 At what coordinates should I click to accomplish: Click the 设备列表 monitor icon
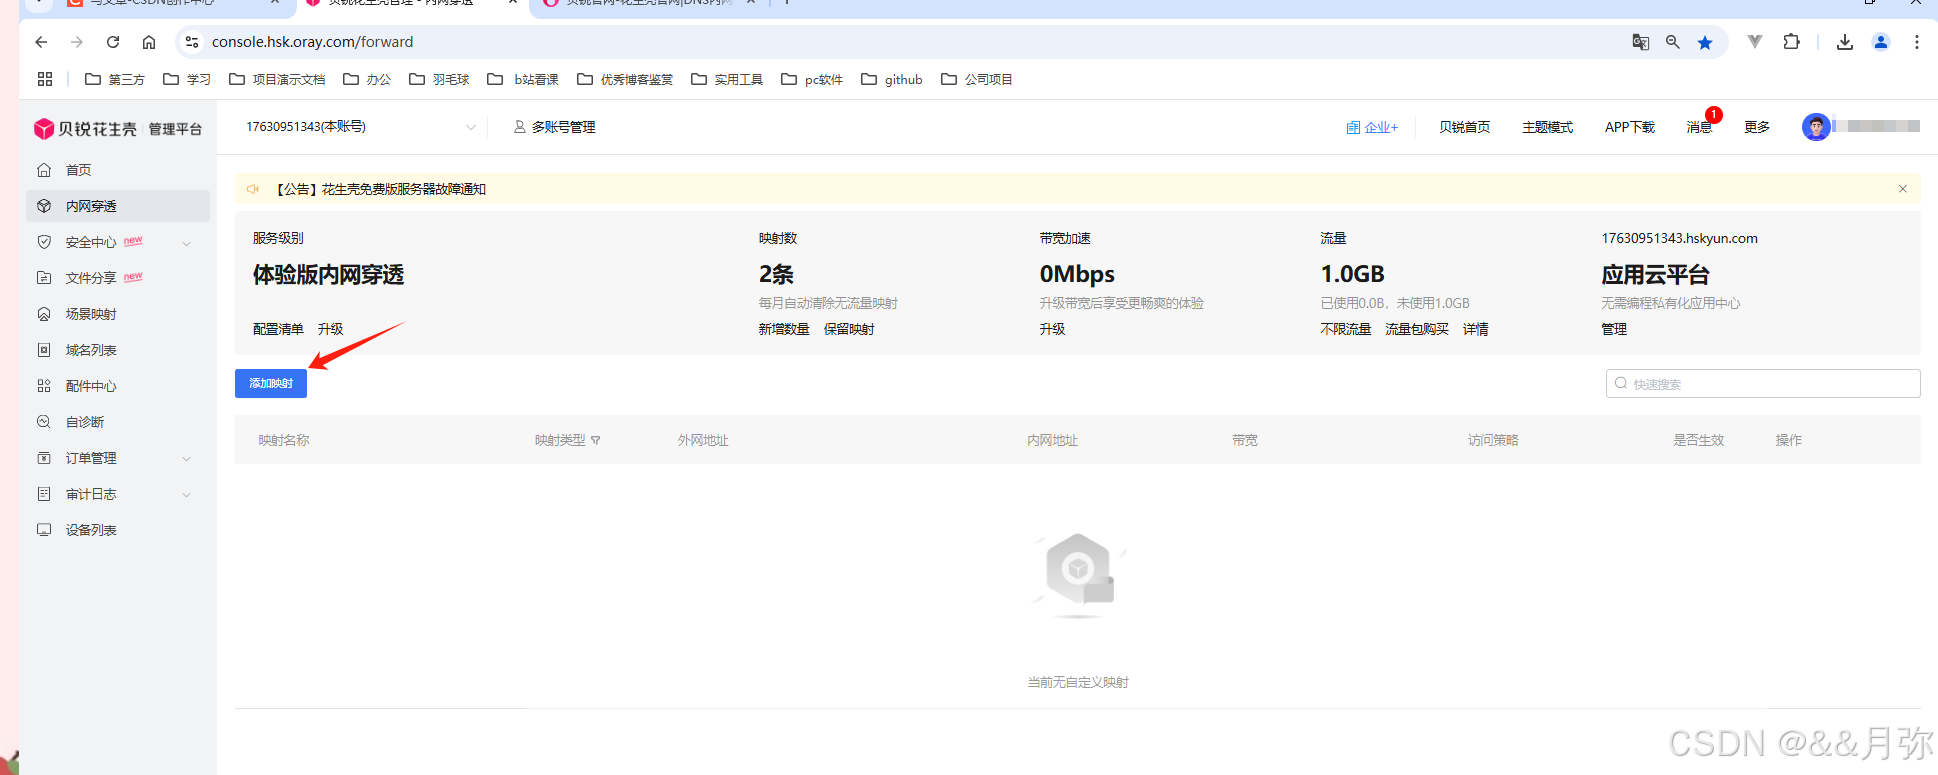coord(44,530)
